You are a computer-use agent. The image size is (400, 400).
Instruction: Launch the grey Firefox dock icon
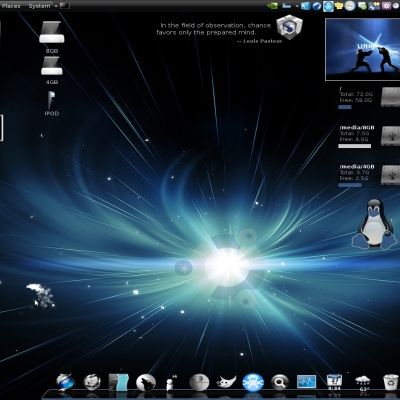[x=92, y=382]
